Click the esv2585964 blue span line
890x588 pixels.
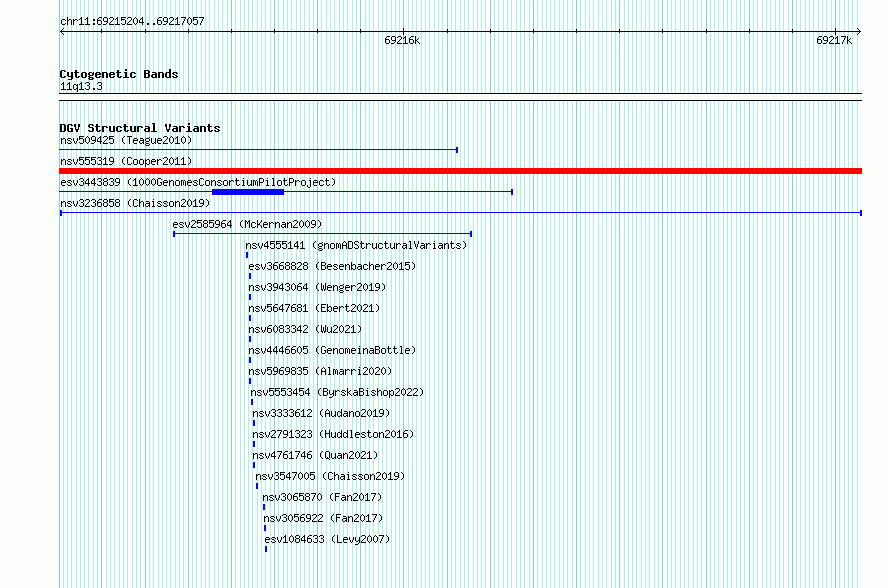click(322, 234)
